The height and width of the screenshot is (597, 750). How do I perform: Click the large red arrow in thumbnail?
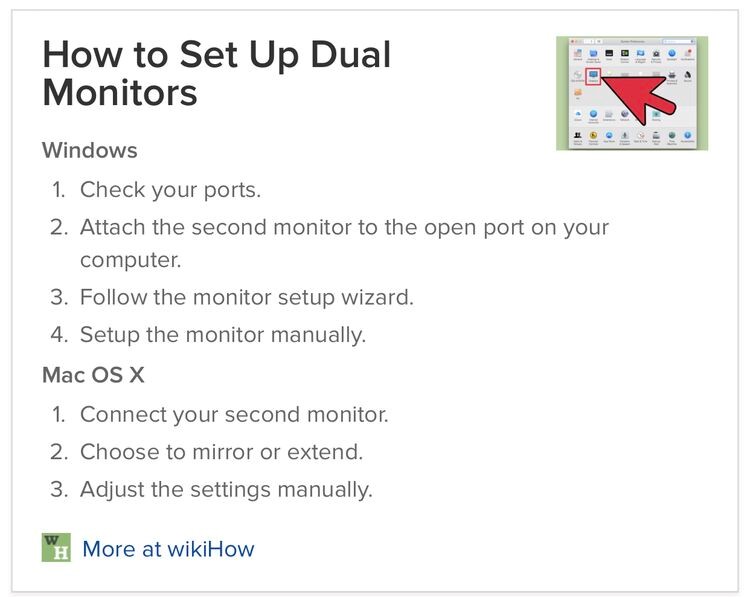[637, 99]
